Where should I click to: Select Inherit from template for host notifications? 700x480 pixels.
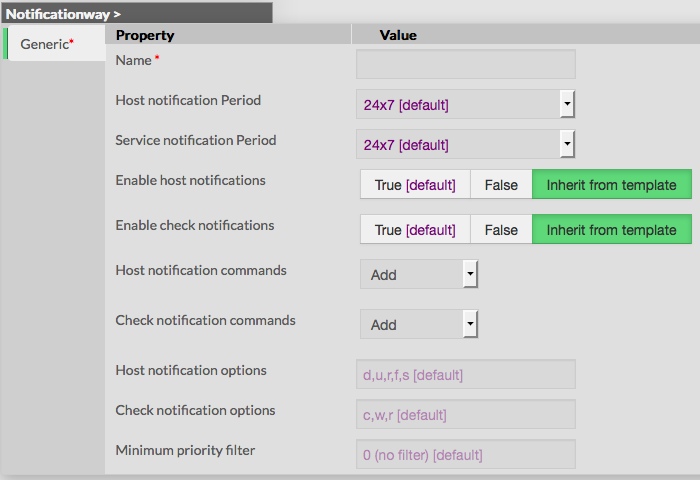[x=611, y=185]
